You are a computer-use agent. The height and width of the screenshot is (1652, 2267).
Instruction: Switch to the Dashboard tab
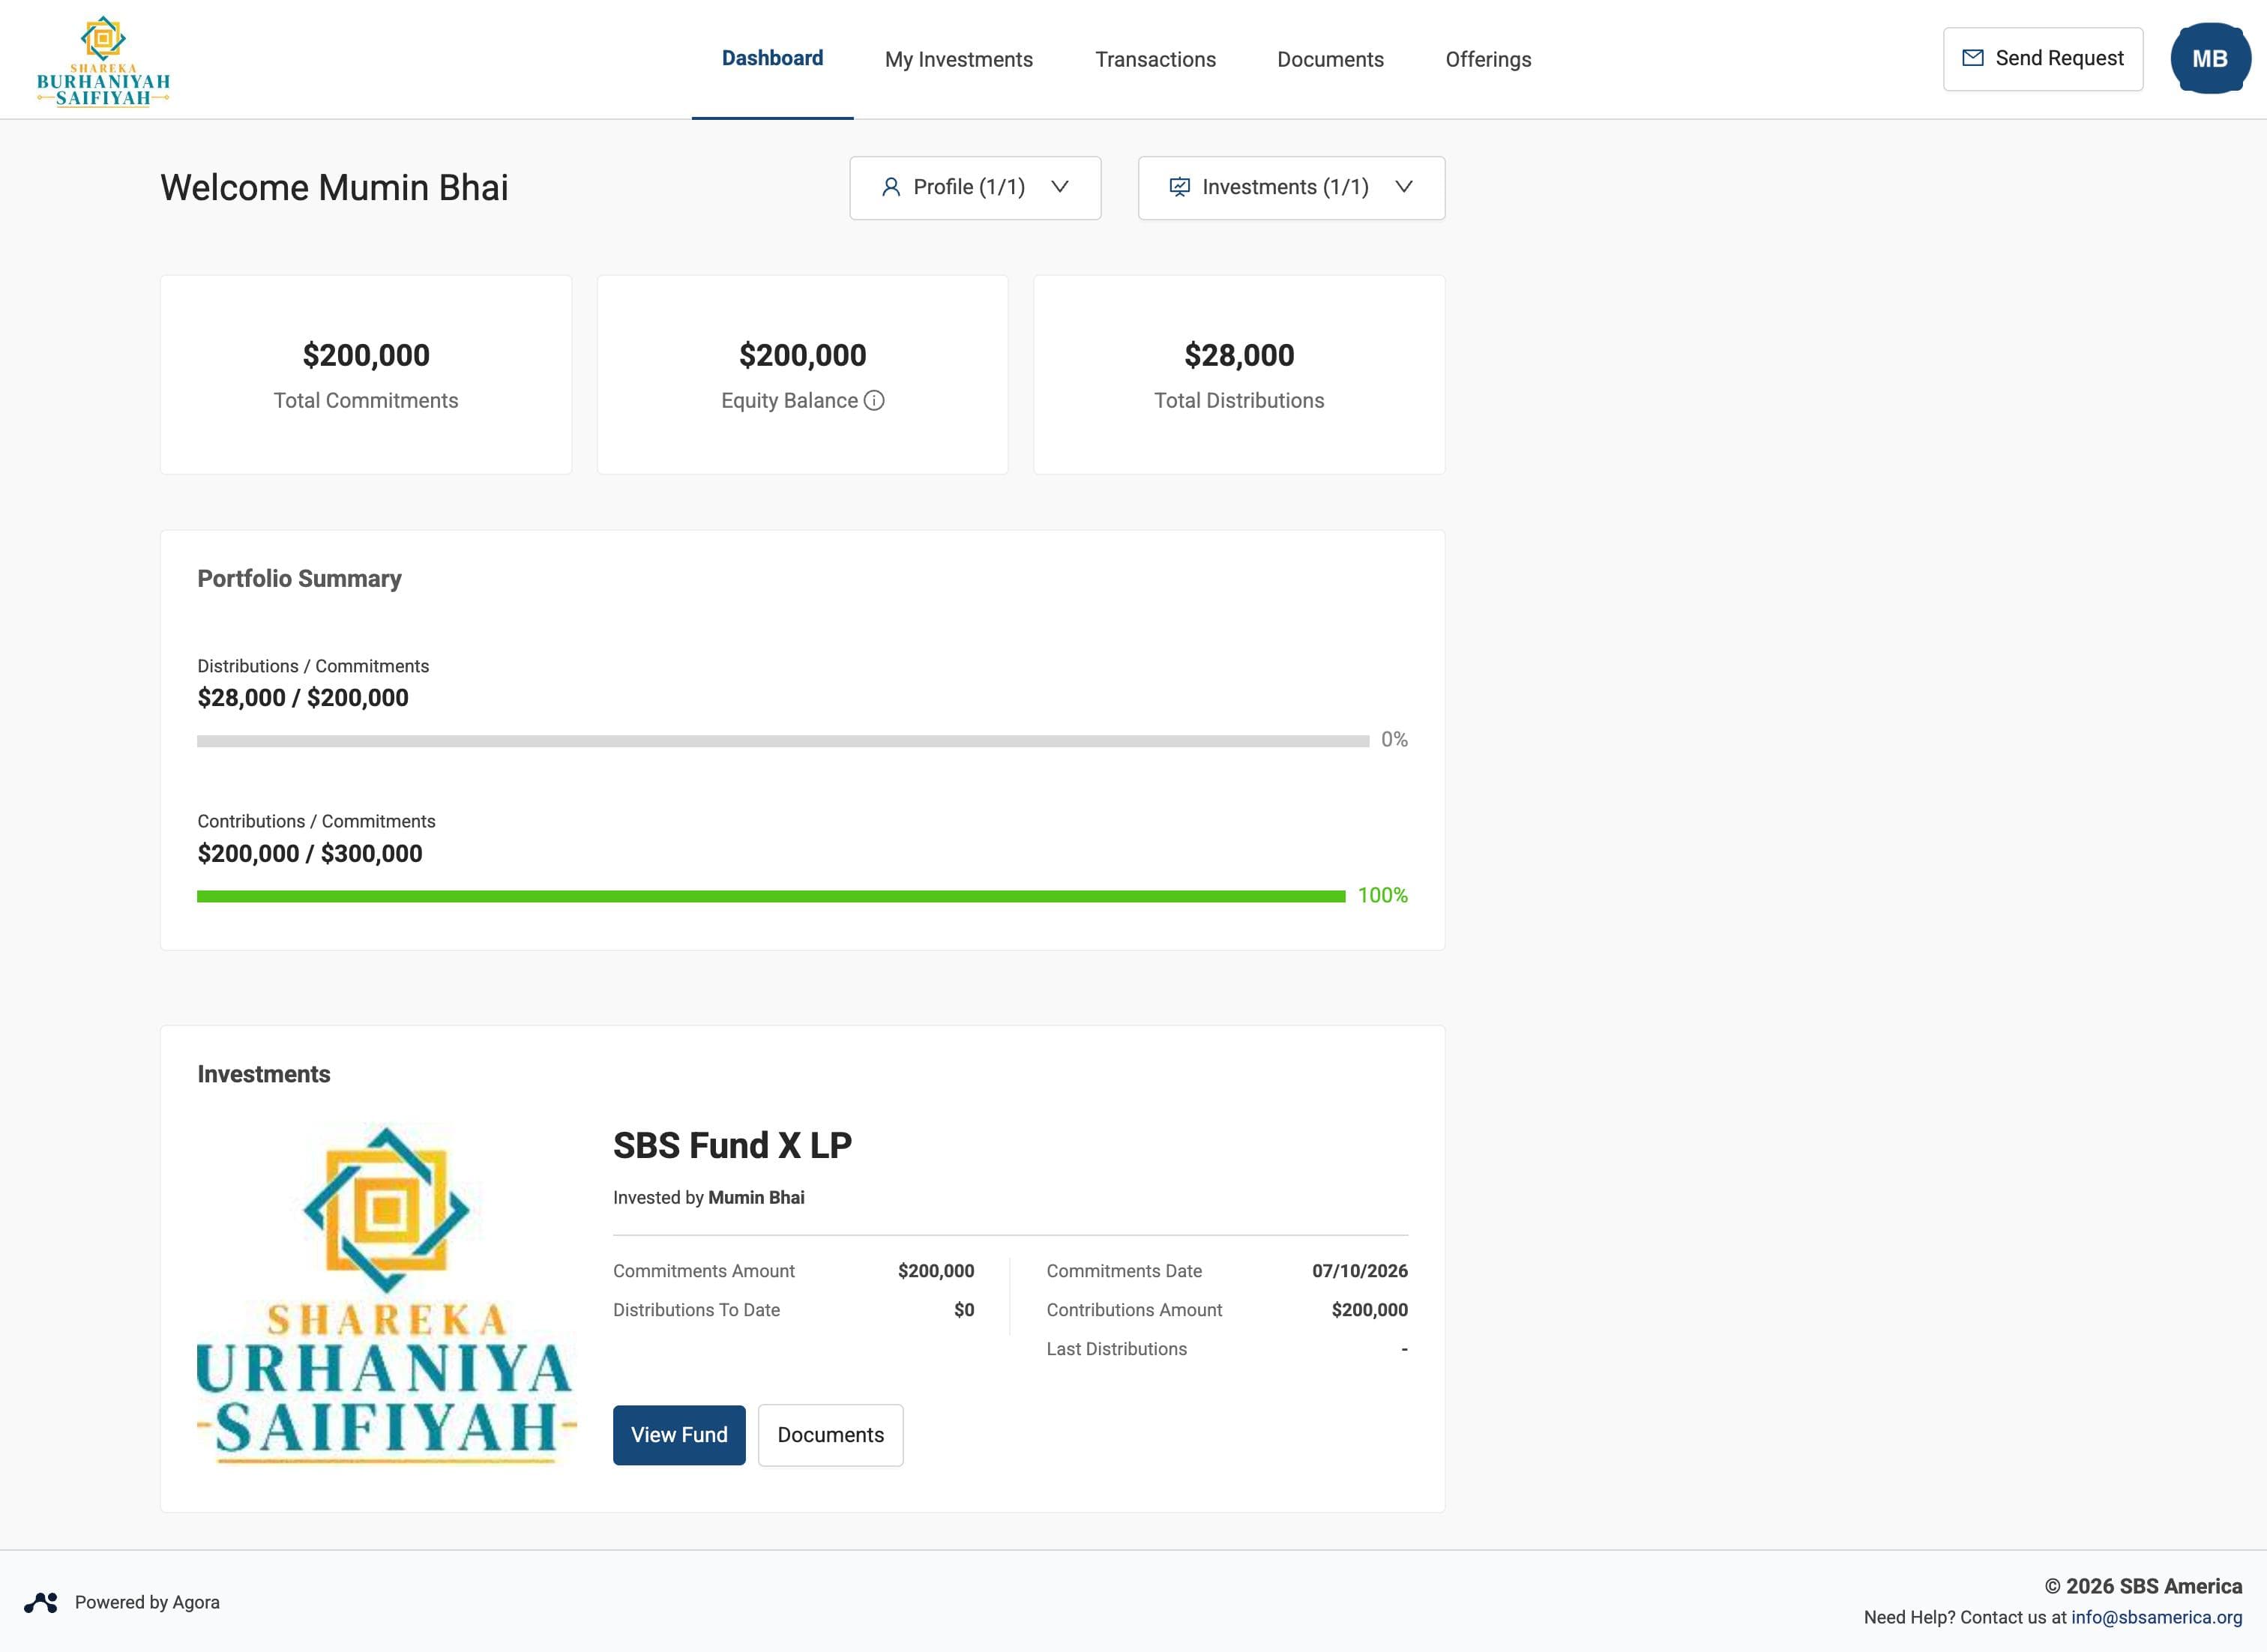click(x=773, y=59)
